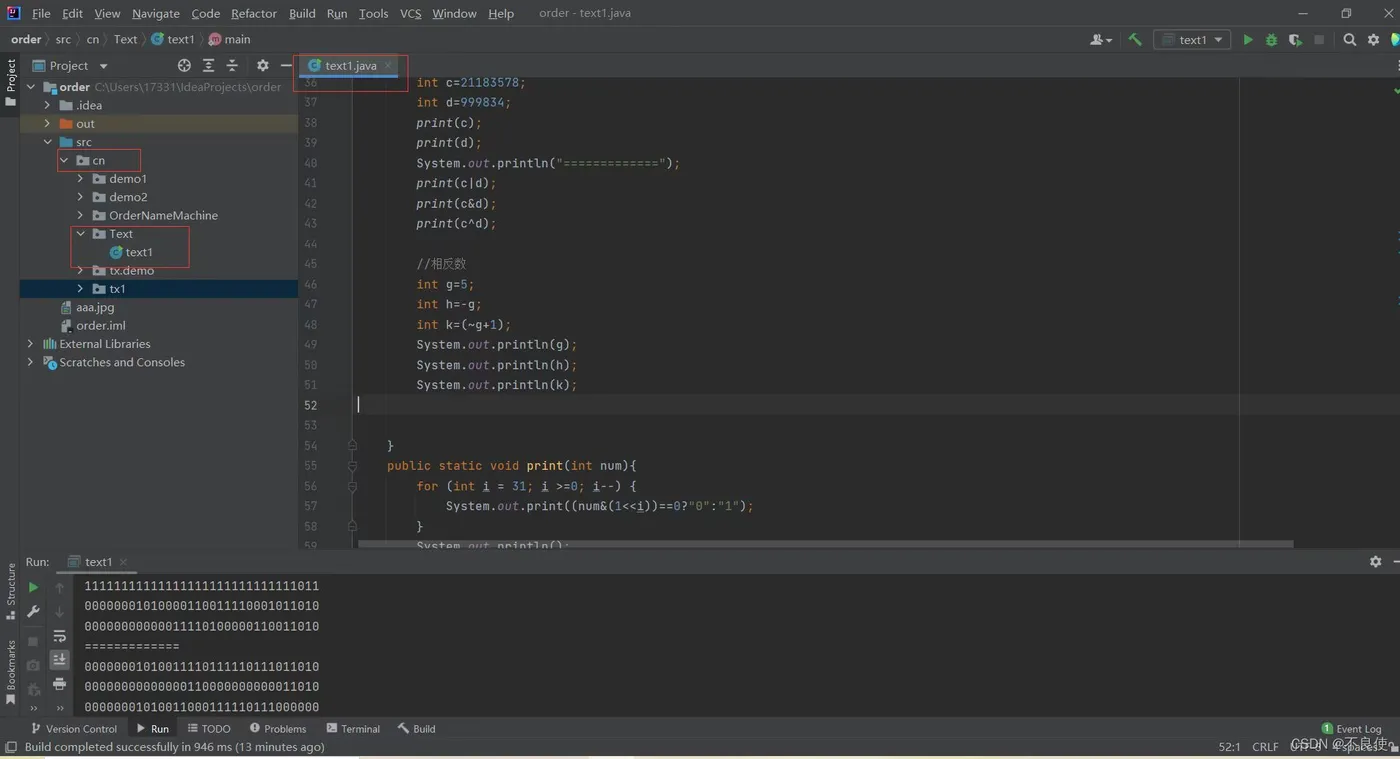The height and width of the screenshot is (759, 1400).
Task: Open the VCS menu
Action: pyautogui.click(x=410, y=13)
